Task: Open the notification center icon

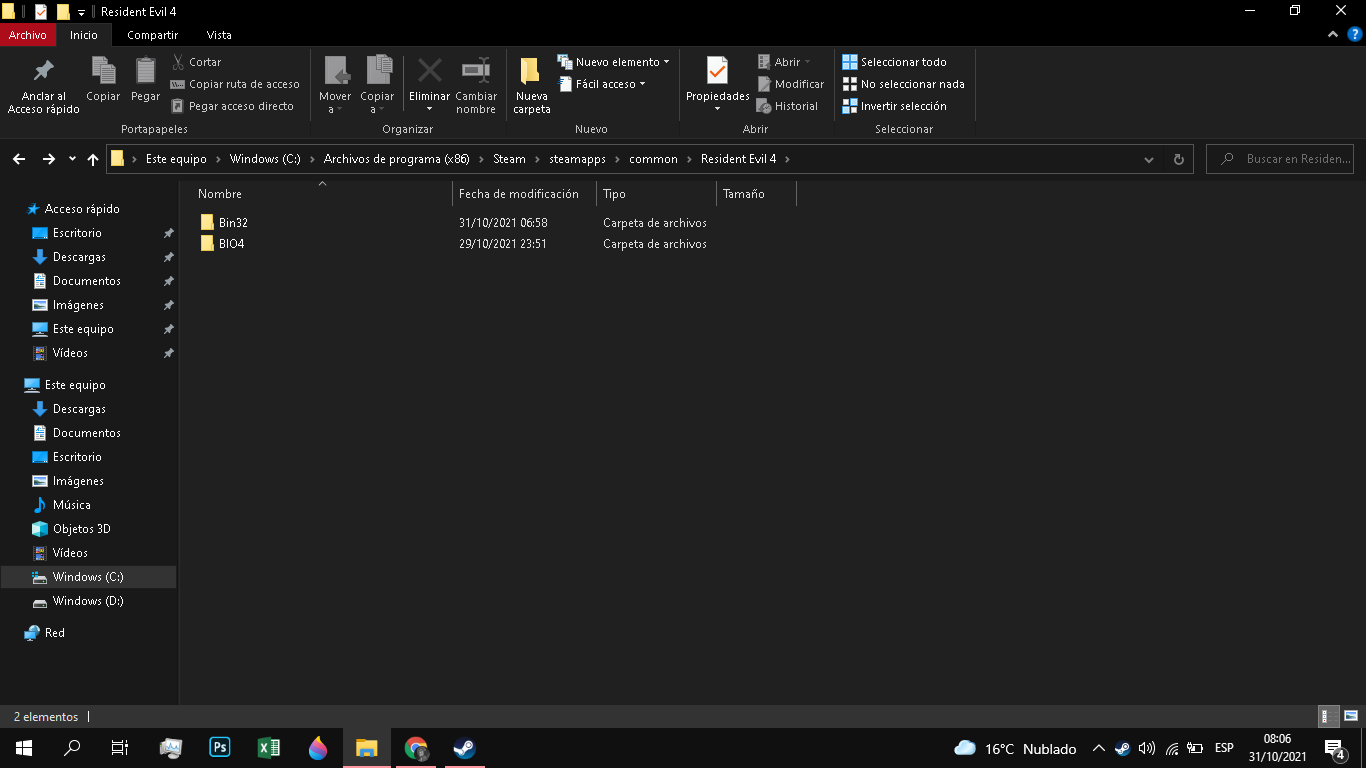Action: (x=1335, y=748)
